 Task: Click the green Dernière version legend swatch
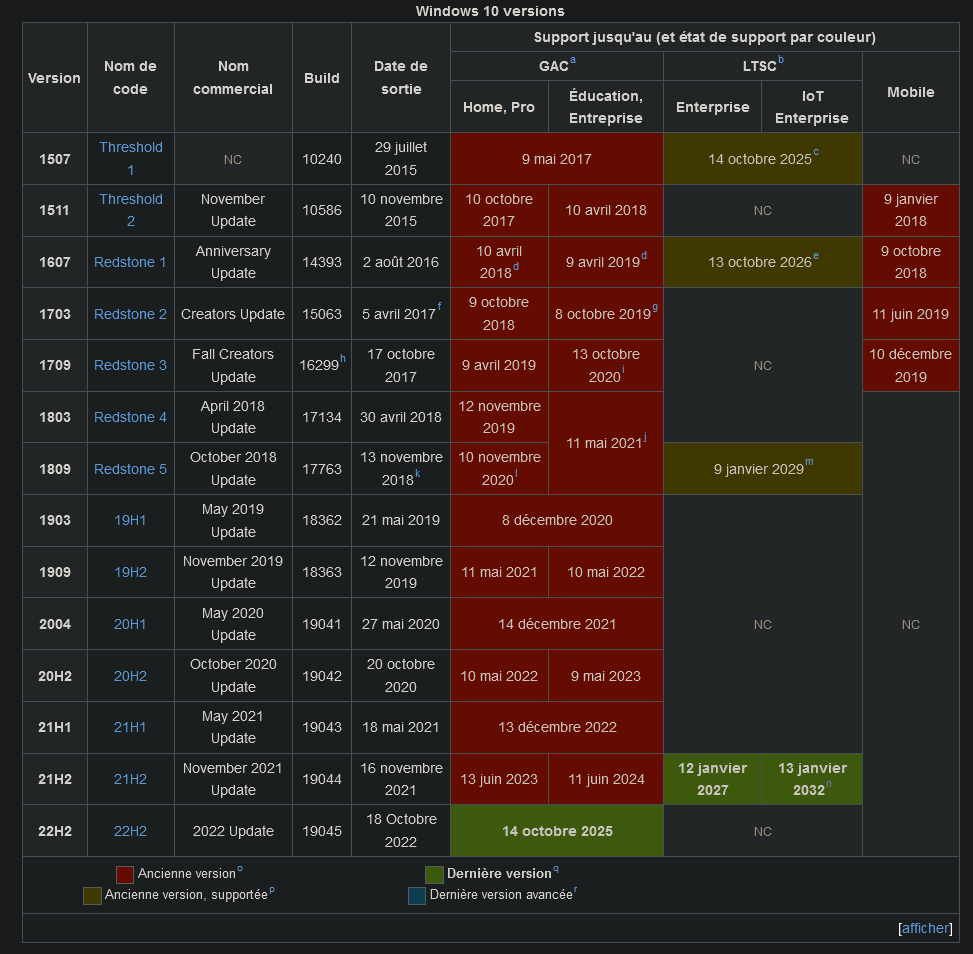(434, 874)
